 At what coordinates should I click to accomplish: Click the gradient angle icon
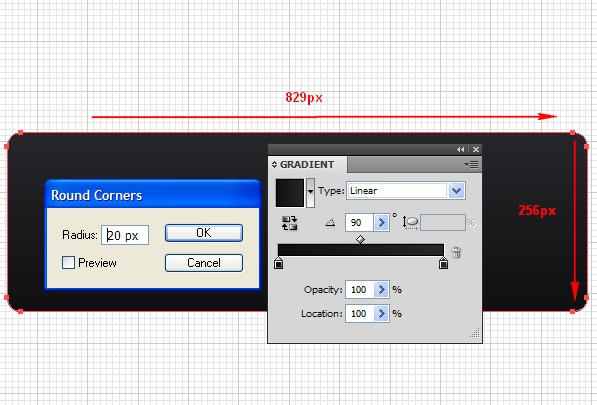(x=330, y=222)
